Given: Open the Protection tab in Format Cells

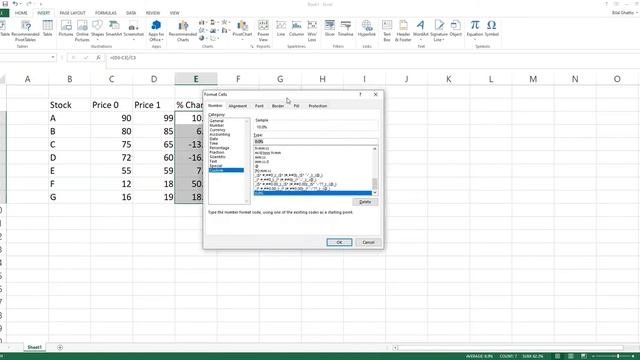Looking at the screenshot, I should (x=318, y=106).
